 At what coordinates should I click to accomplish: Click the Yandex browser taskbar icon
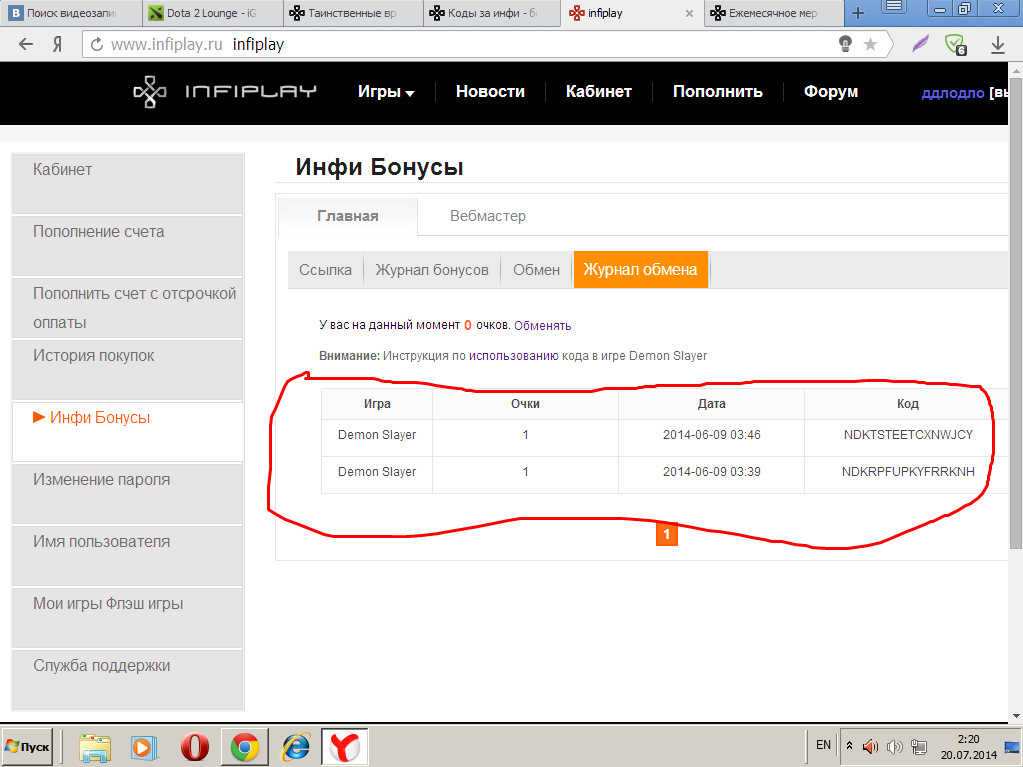pyautogui.click(x=344, y=747)
